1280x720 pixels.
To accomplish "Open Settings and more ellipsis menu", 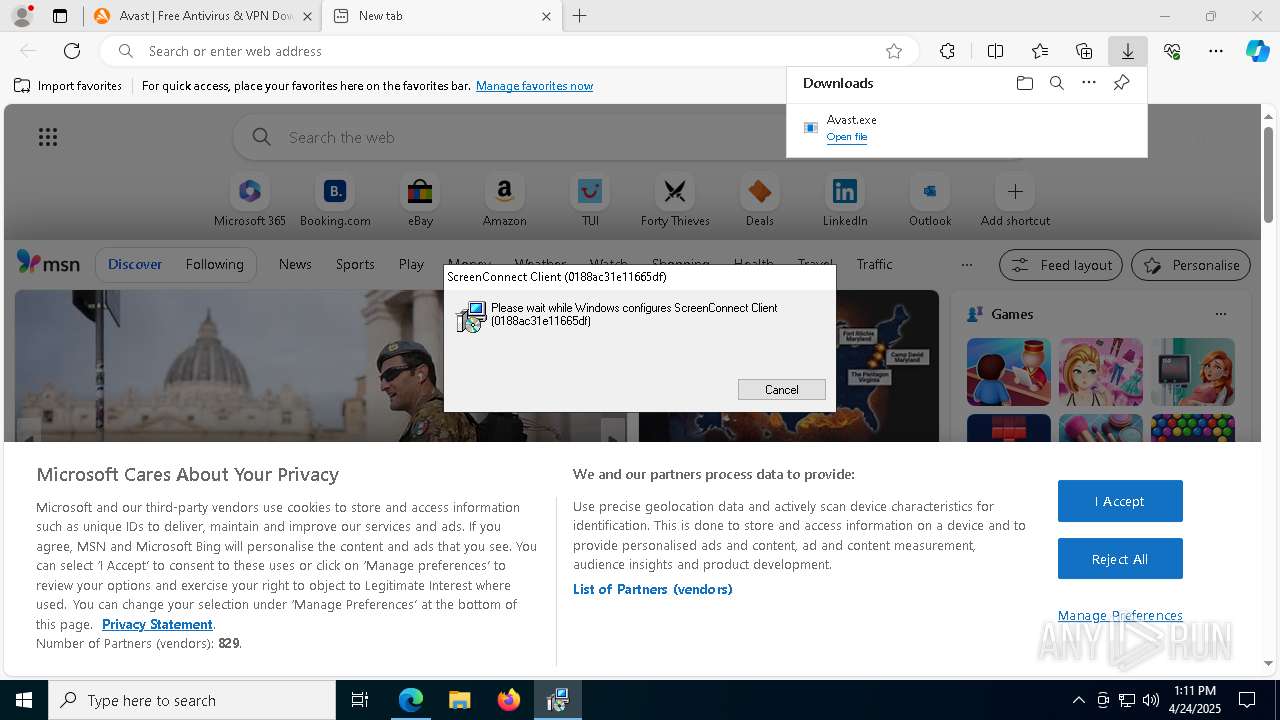I will coord(1215,51).
